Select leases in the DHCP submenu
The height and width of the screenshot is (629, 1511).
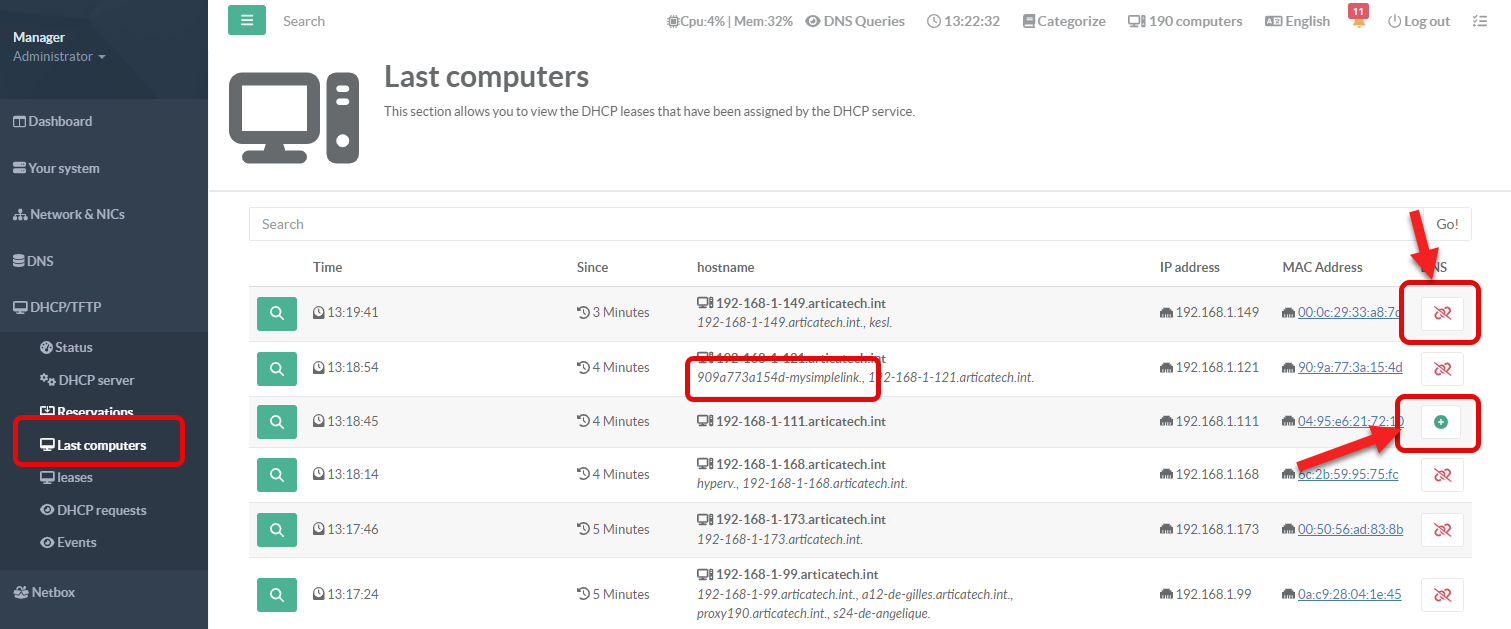[x=74, y=477]
